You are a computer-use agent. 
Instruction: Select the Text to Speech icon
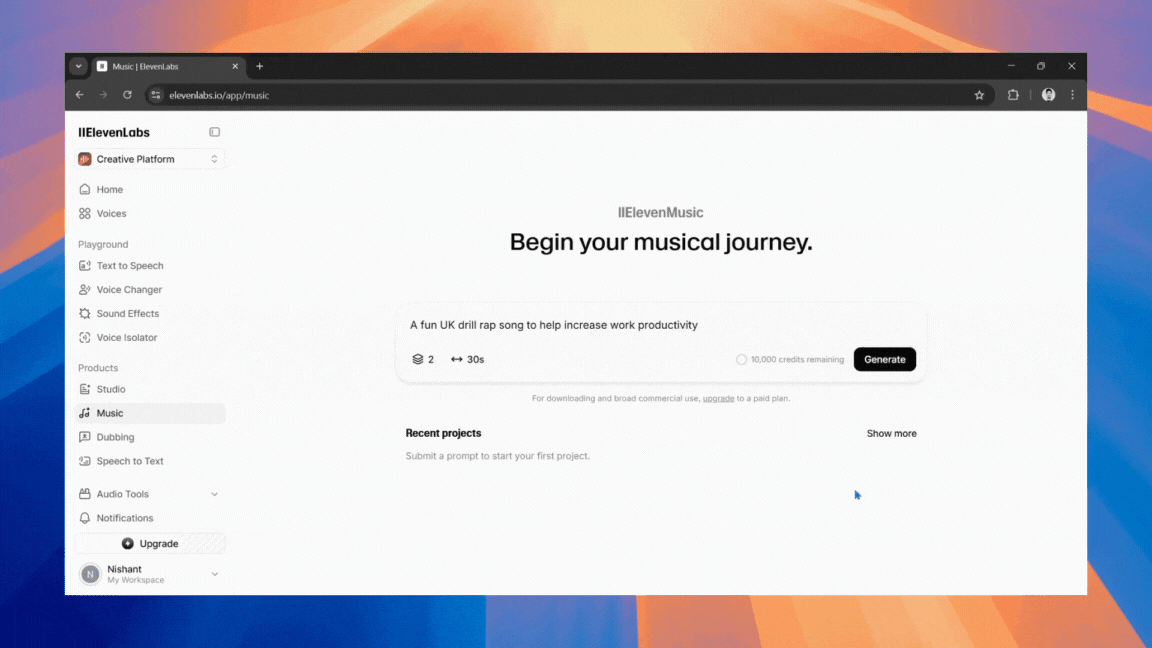[84, 266]
